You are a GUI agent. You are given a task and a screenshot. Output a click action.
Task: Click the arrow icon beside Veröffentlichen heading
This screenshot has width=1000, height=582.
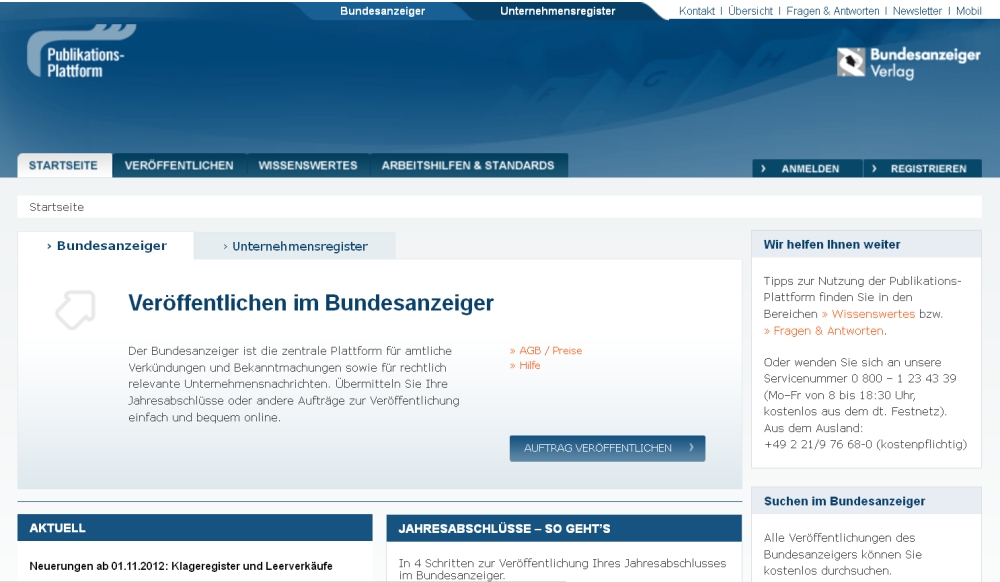tap(75, 310)
